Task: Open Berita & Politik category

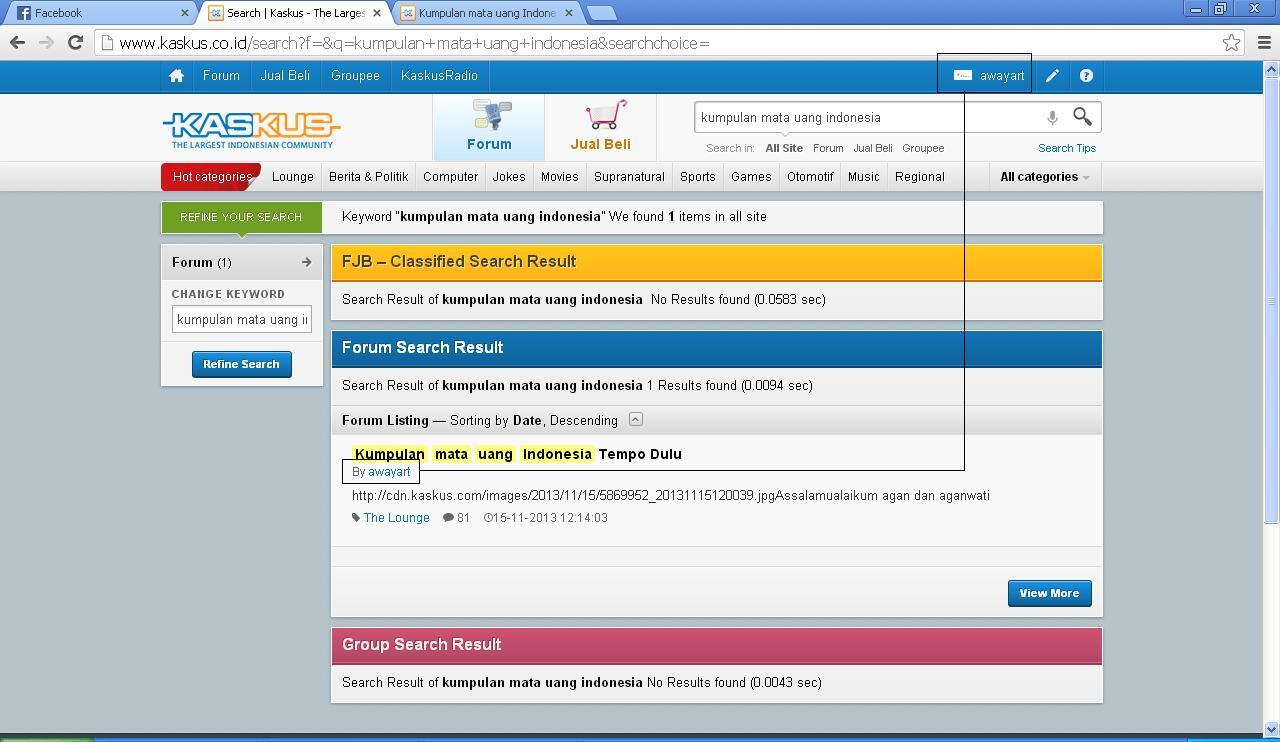Action: coord(368,177)
